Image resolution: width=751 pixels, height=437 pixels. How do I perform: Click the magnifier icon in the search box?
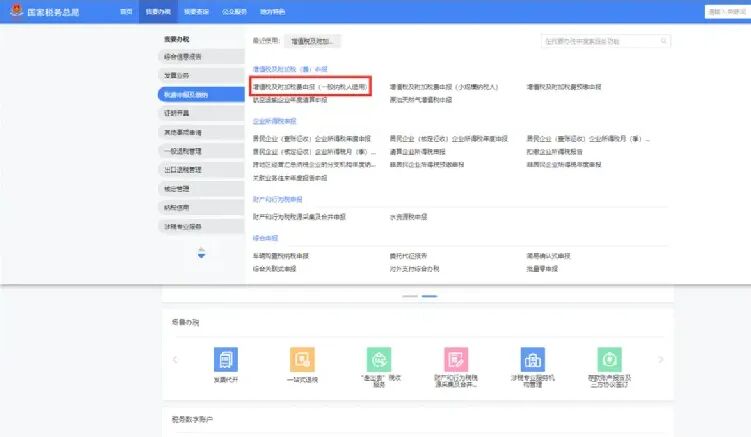coord(663,41)
